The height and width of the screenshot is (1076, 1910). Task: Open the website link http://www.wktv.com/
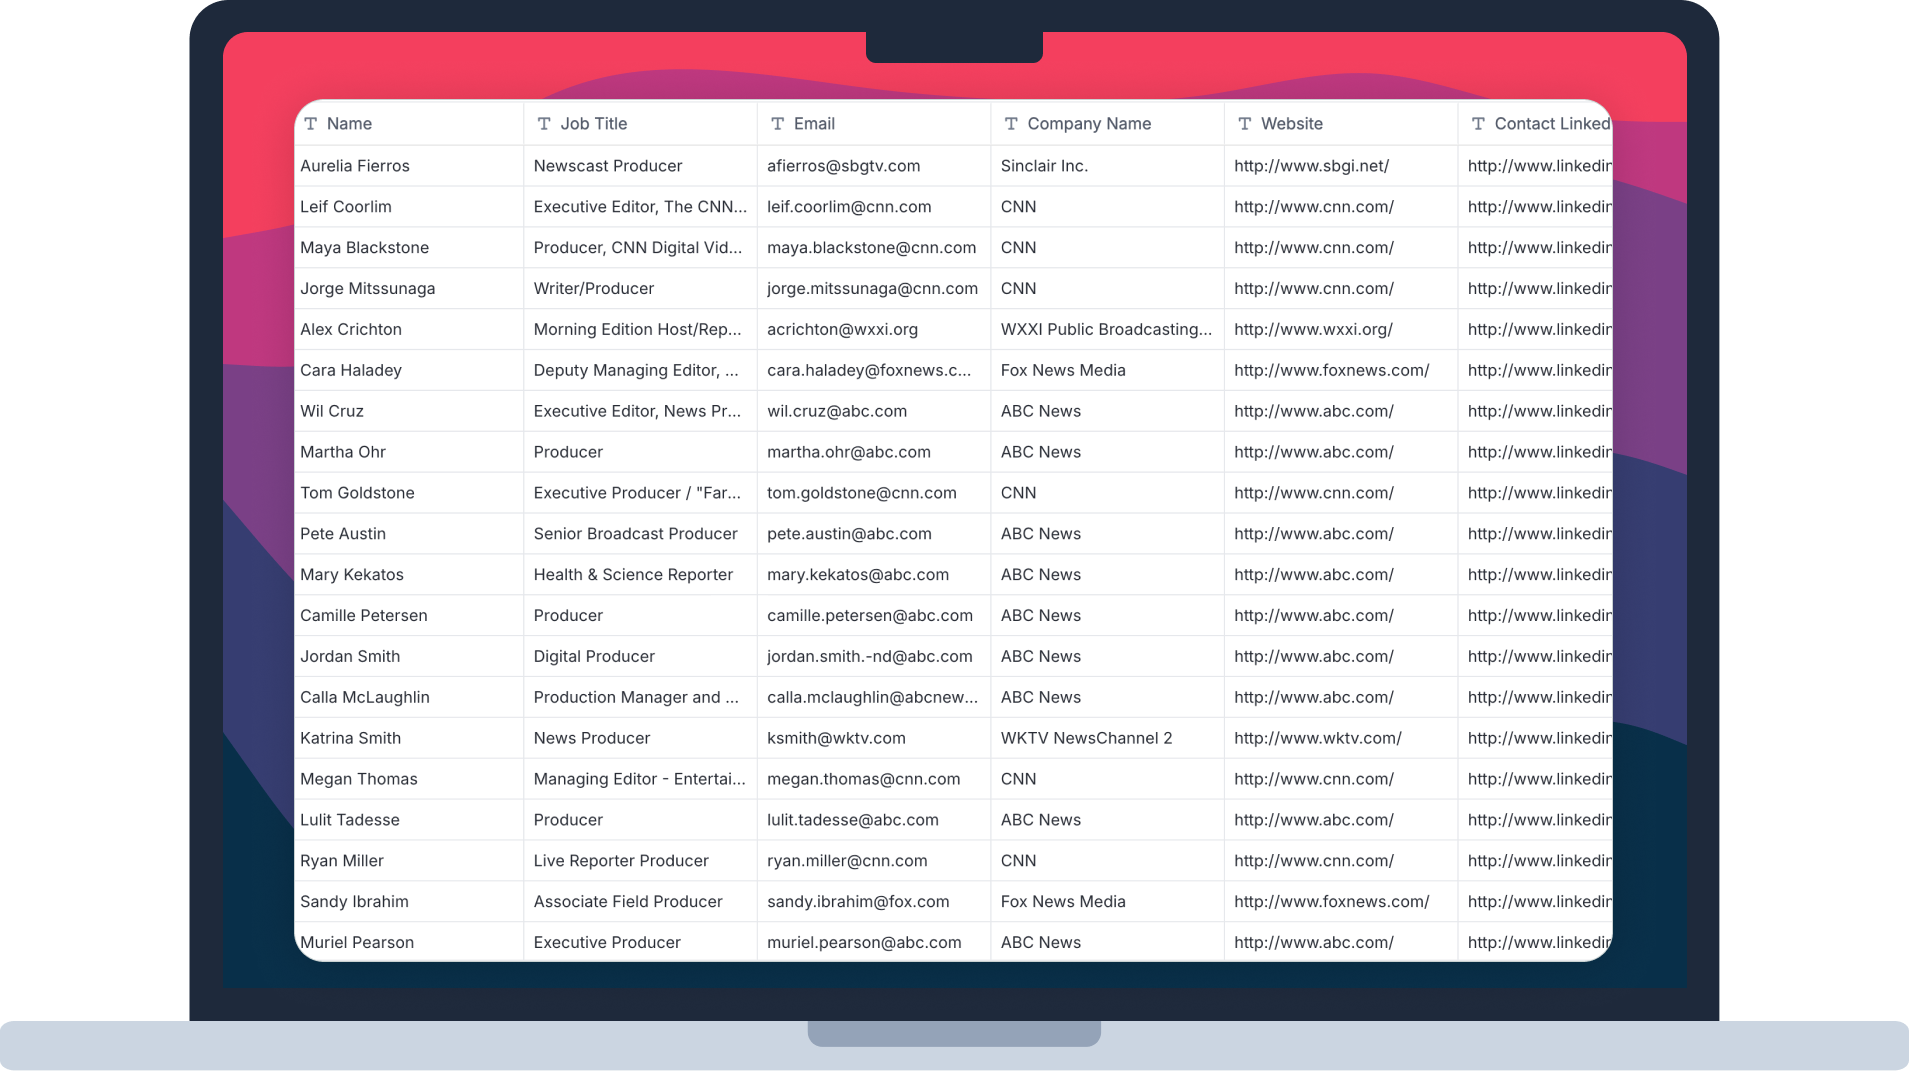[x=1318, y=739]
